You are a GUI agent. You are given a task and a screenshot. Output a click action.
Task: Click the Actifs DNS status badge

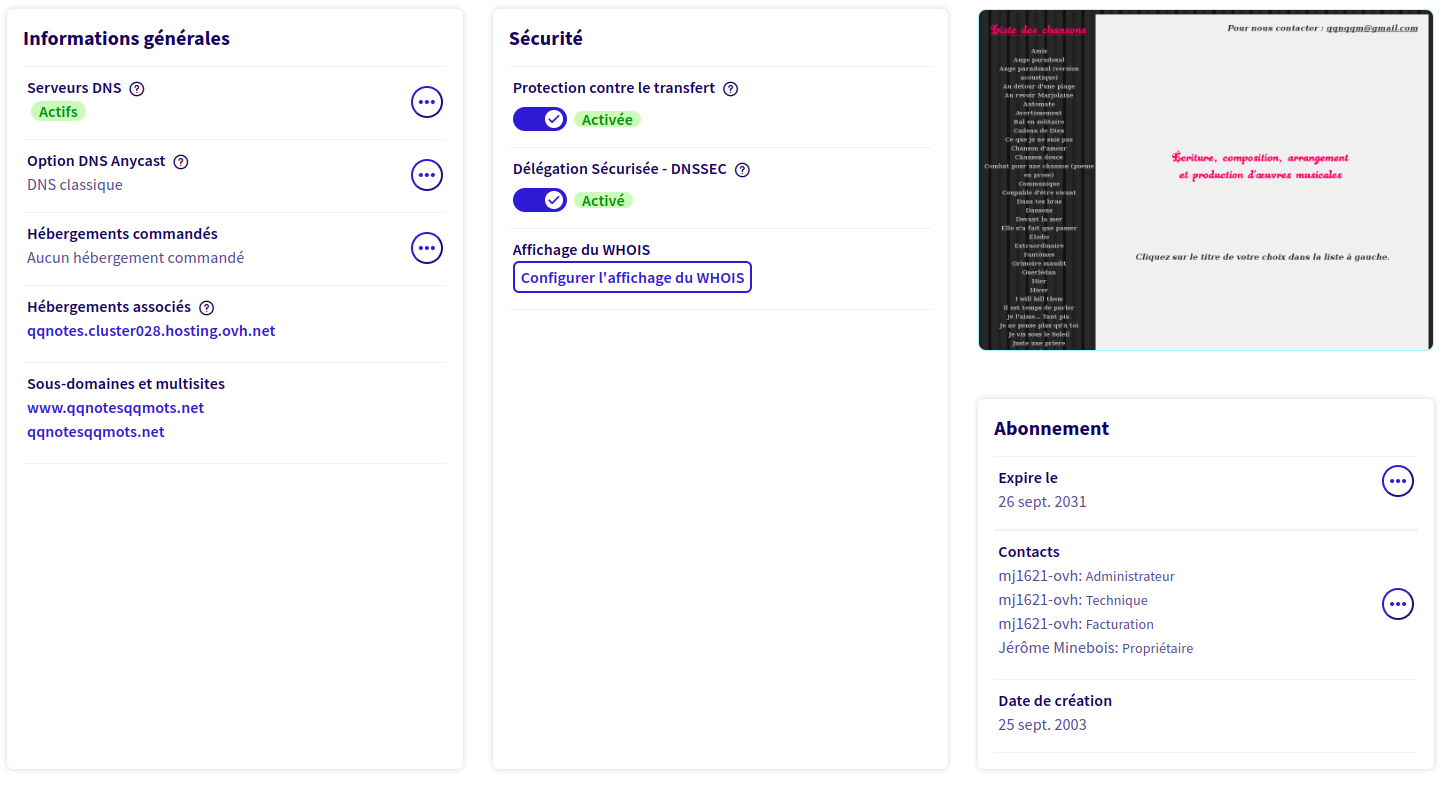click(x=58, y=112)
